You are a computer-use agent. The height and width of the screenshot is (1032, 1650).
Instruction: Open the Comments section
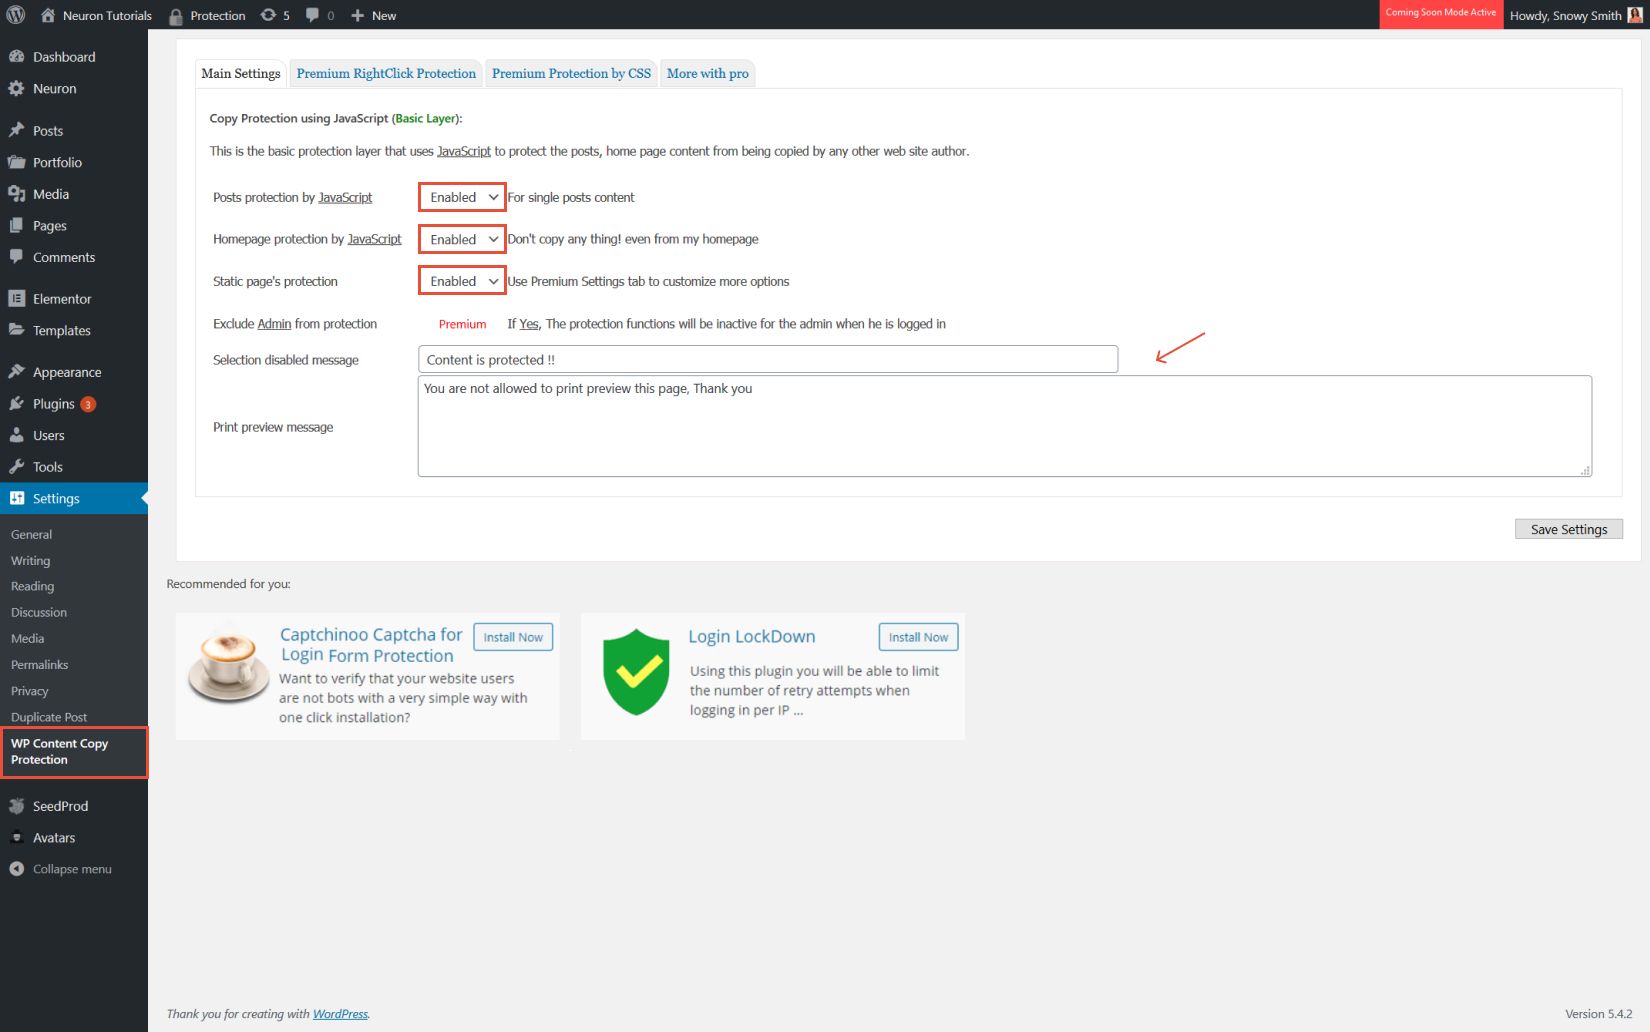pos(62,257)
